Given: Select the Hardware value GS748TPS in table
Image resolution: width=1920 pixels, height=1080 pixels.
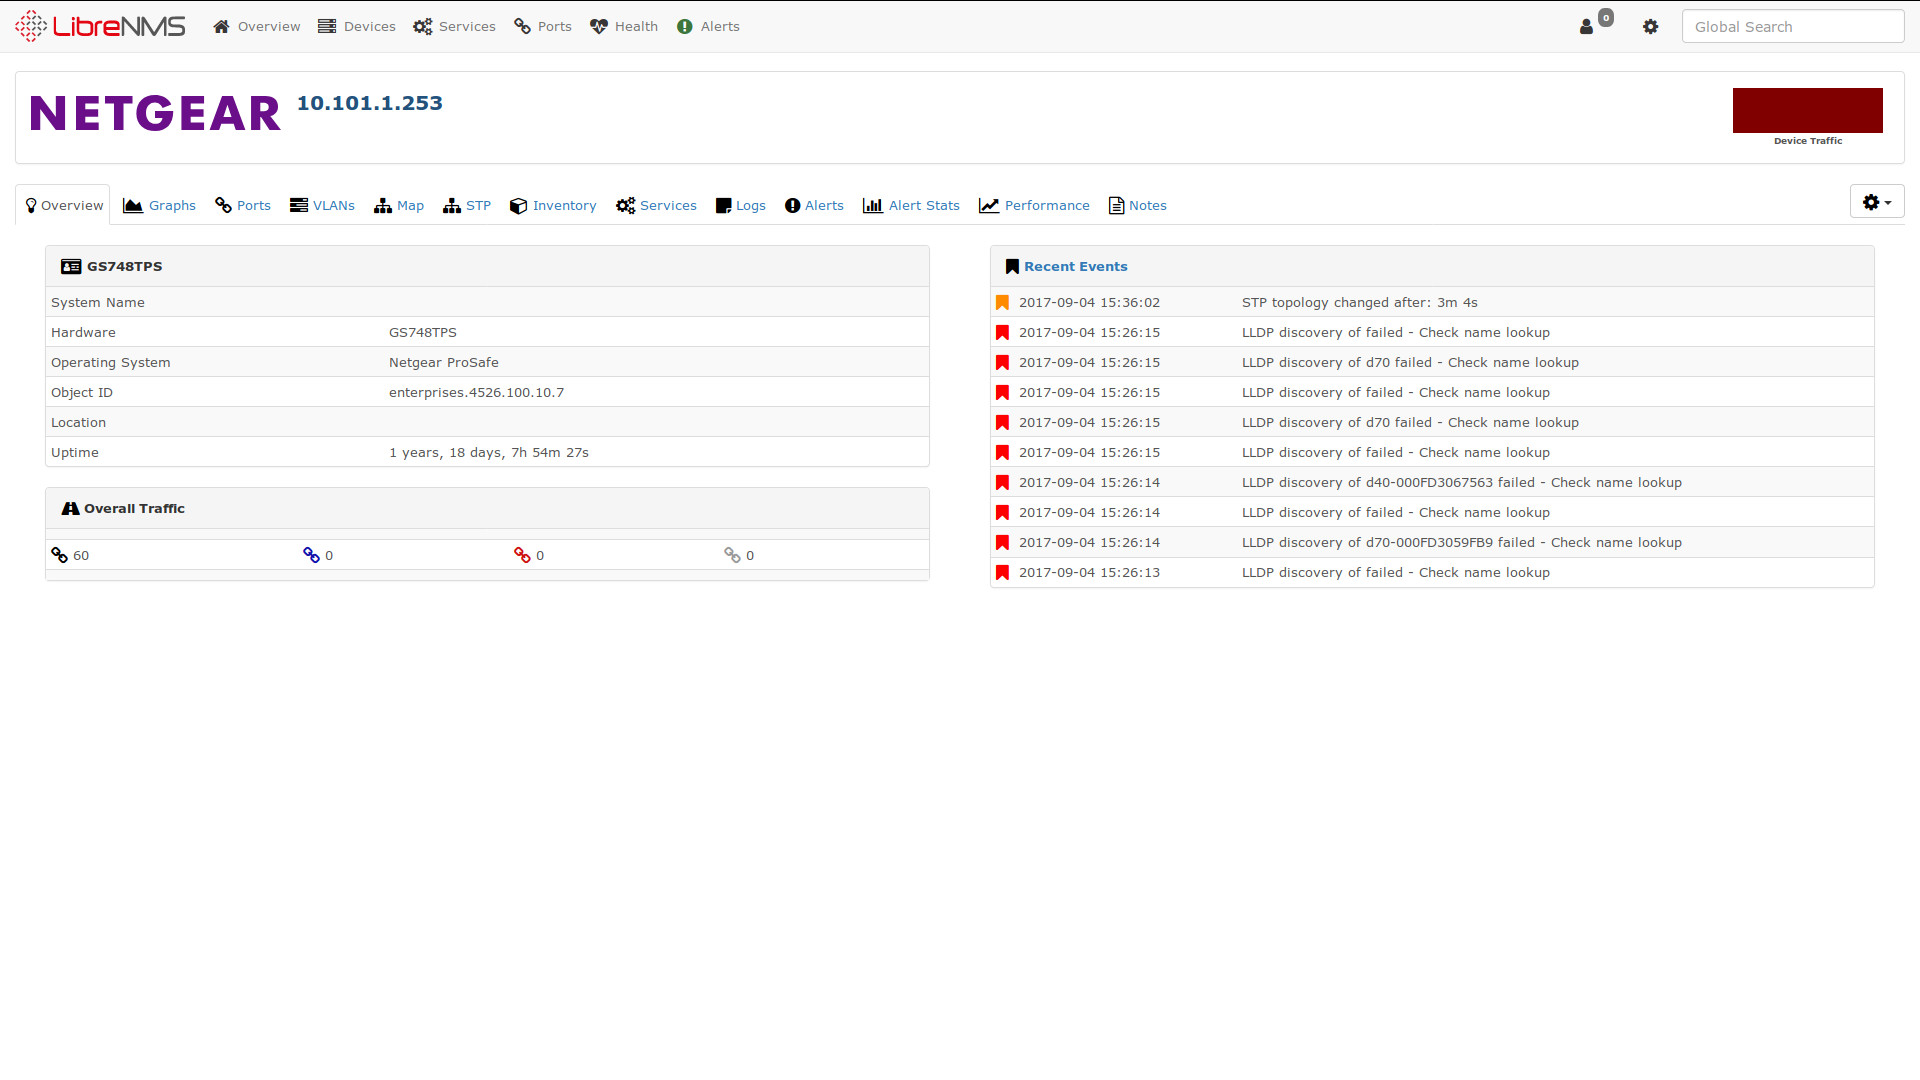Looking at the screenshot, I should pos(423,333).
